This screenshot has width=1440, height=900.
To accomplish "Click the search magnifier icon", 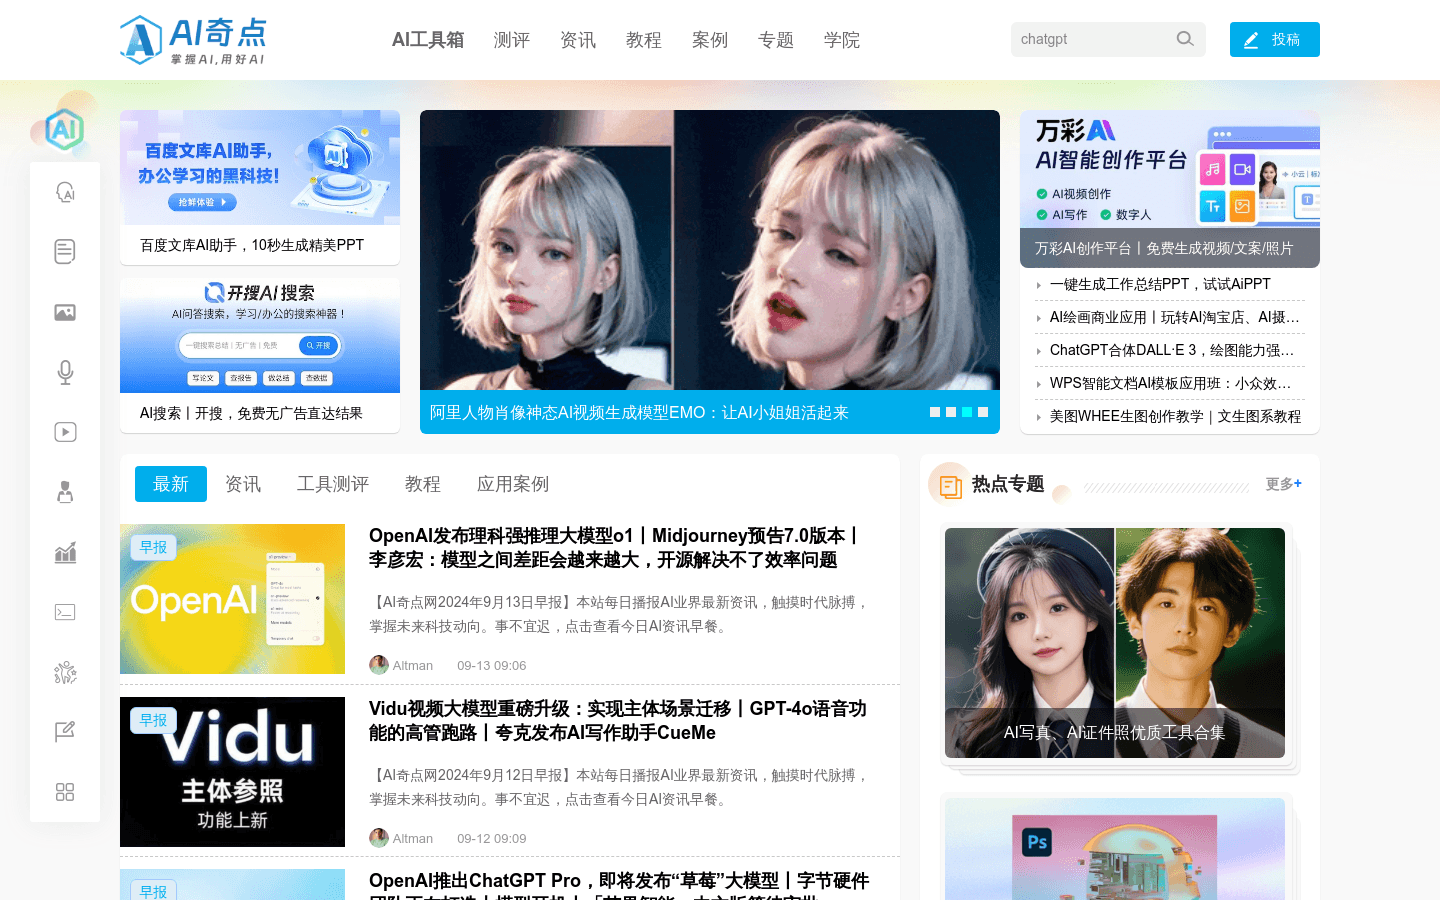I will [1185, 39].
